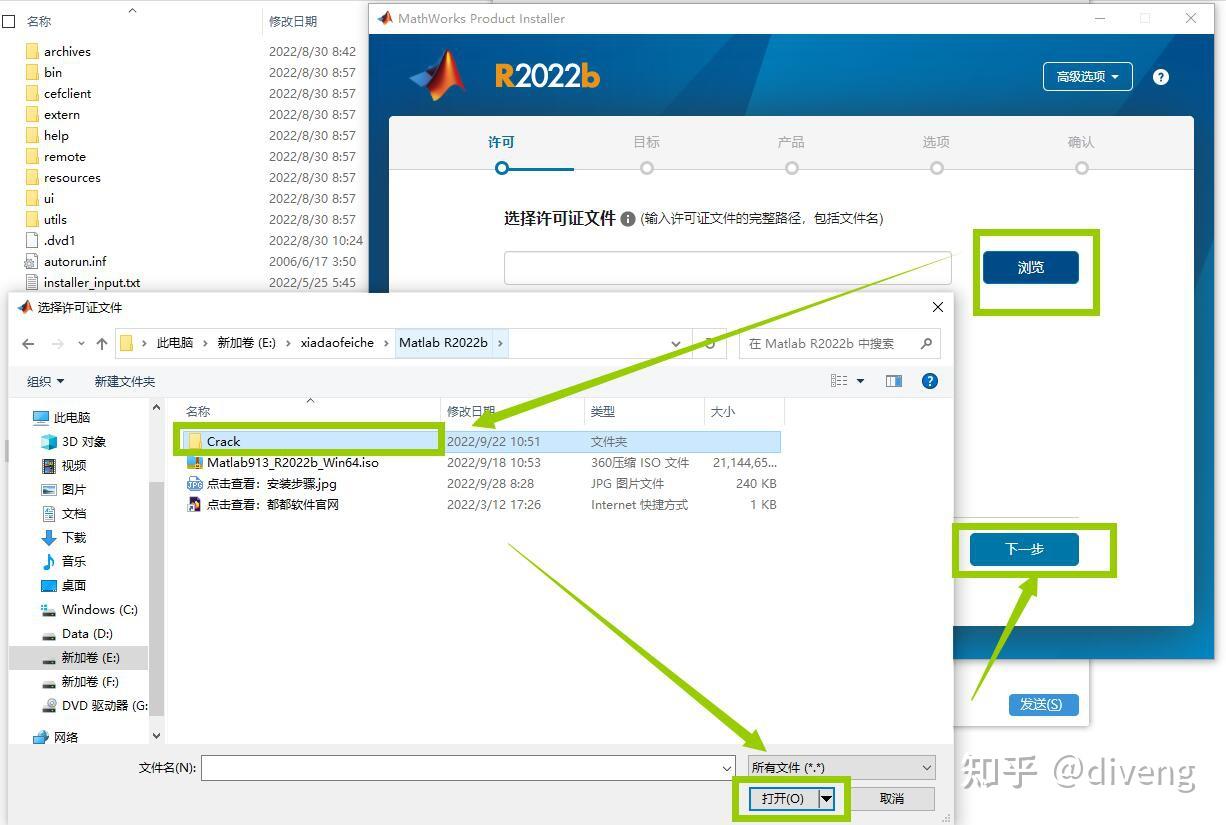
Task: Toggle the preview pane in the file dialog
Action: pyautogui.click(x=893, y=380)
